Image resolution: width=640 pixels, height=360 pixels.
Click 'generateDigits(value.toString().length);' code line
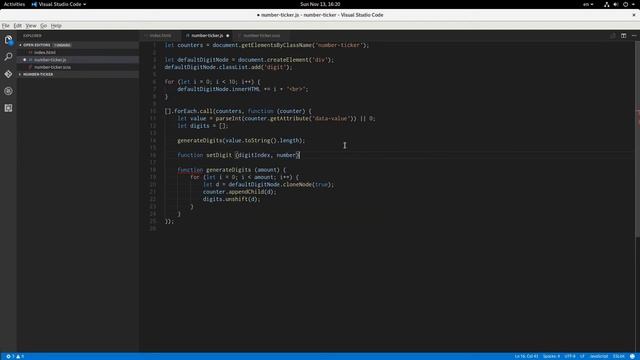(x=241, y=140)
